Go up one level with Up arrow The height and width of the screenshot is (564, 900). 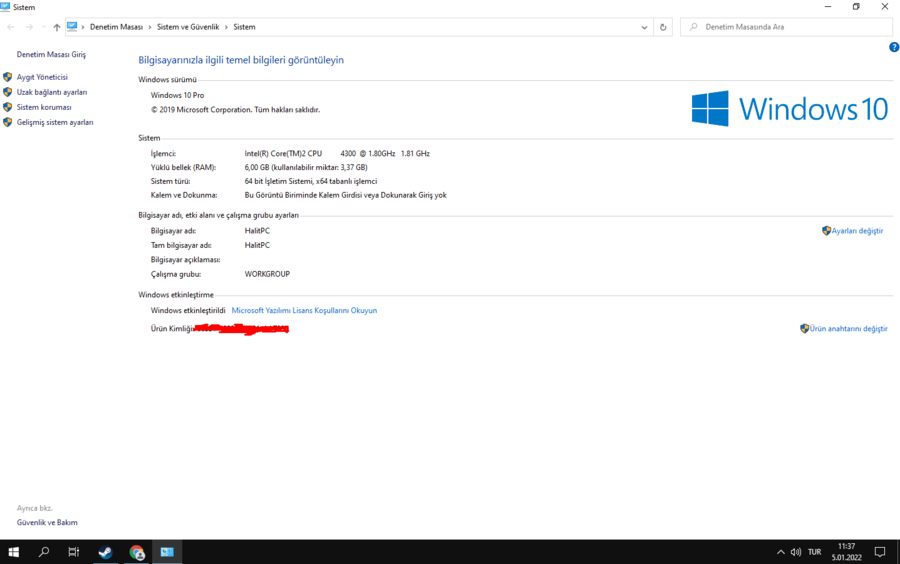click(56, 27)
